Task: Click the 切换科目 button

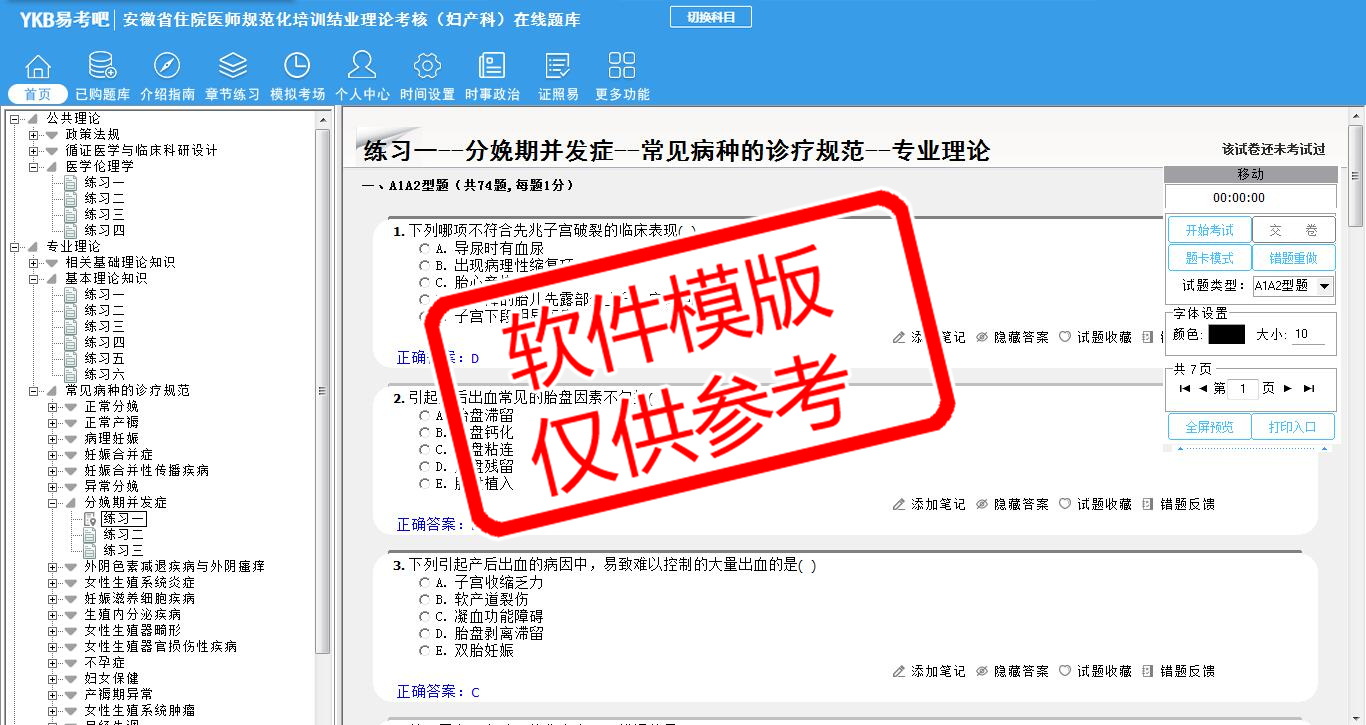Action: pyautogui.click(x=710, y=17)
